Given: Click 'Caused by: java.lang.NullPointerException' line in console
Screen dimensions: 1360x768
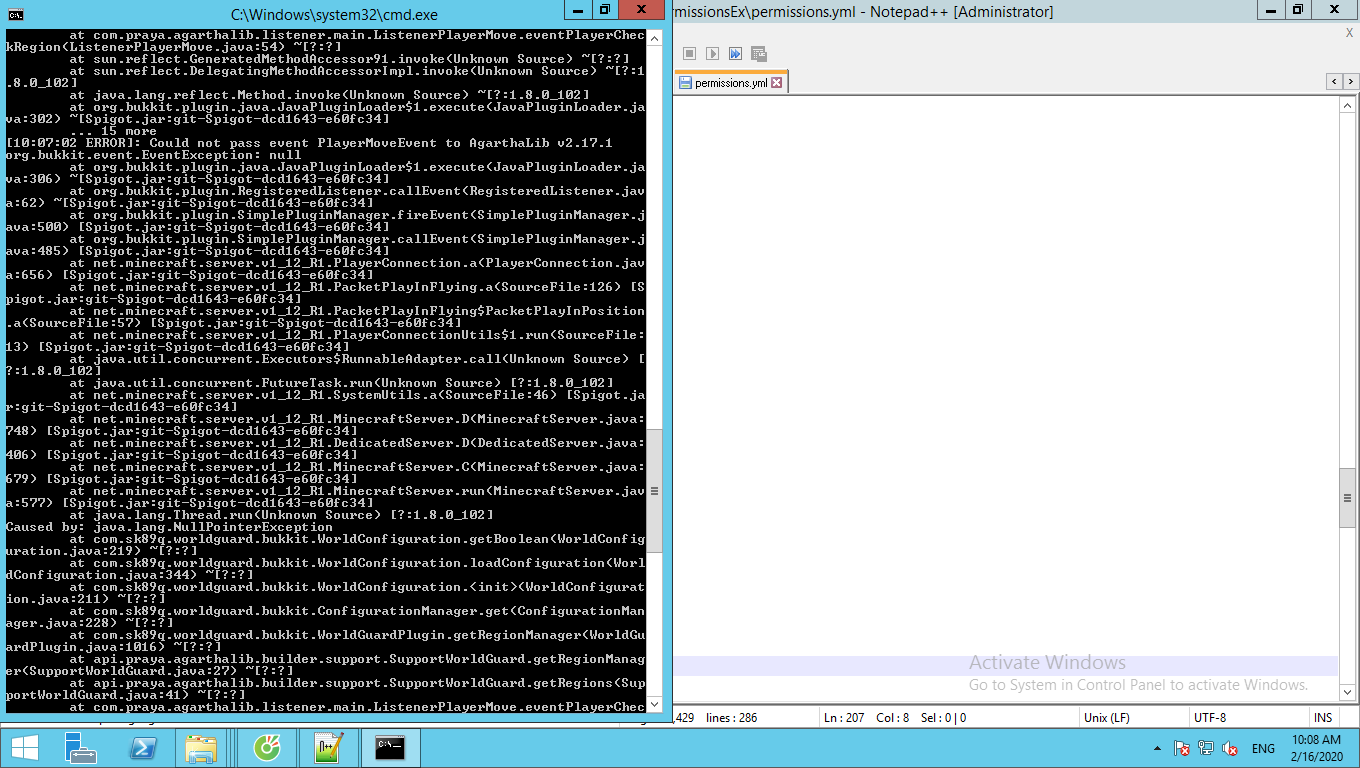Looking at the screenshot, I should 170,527.
